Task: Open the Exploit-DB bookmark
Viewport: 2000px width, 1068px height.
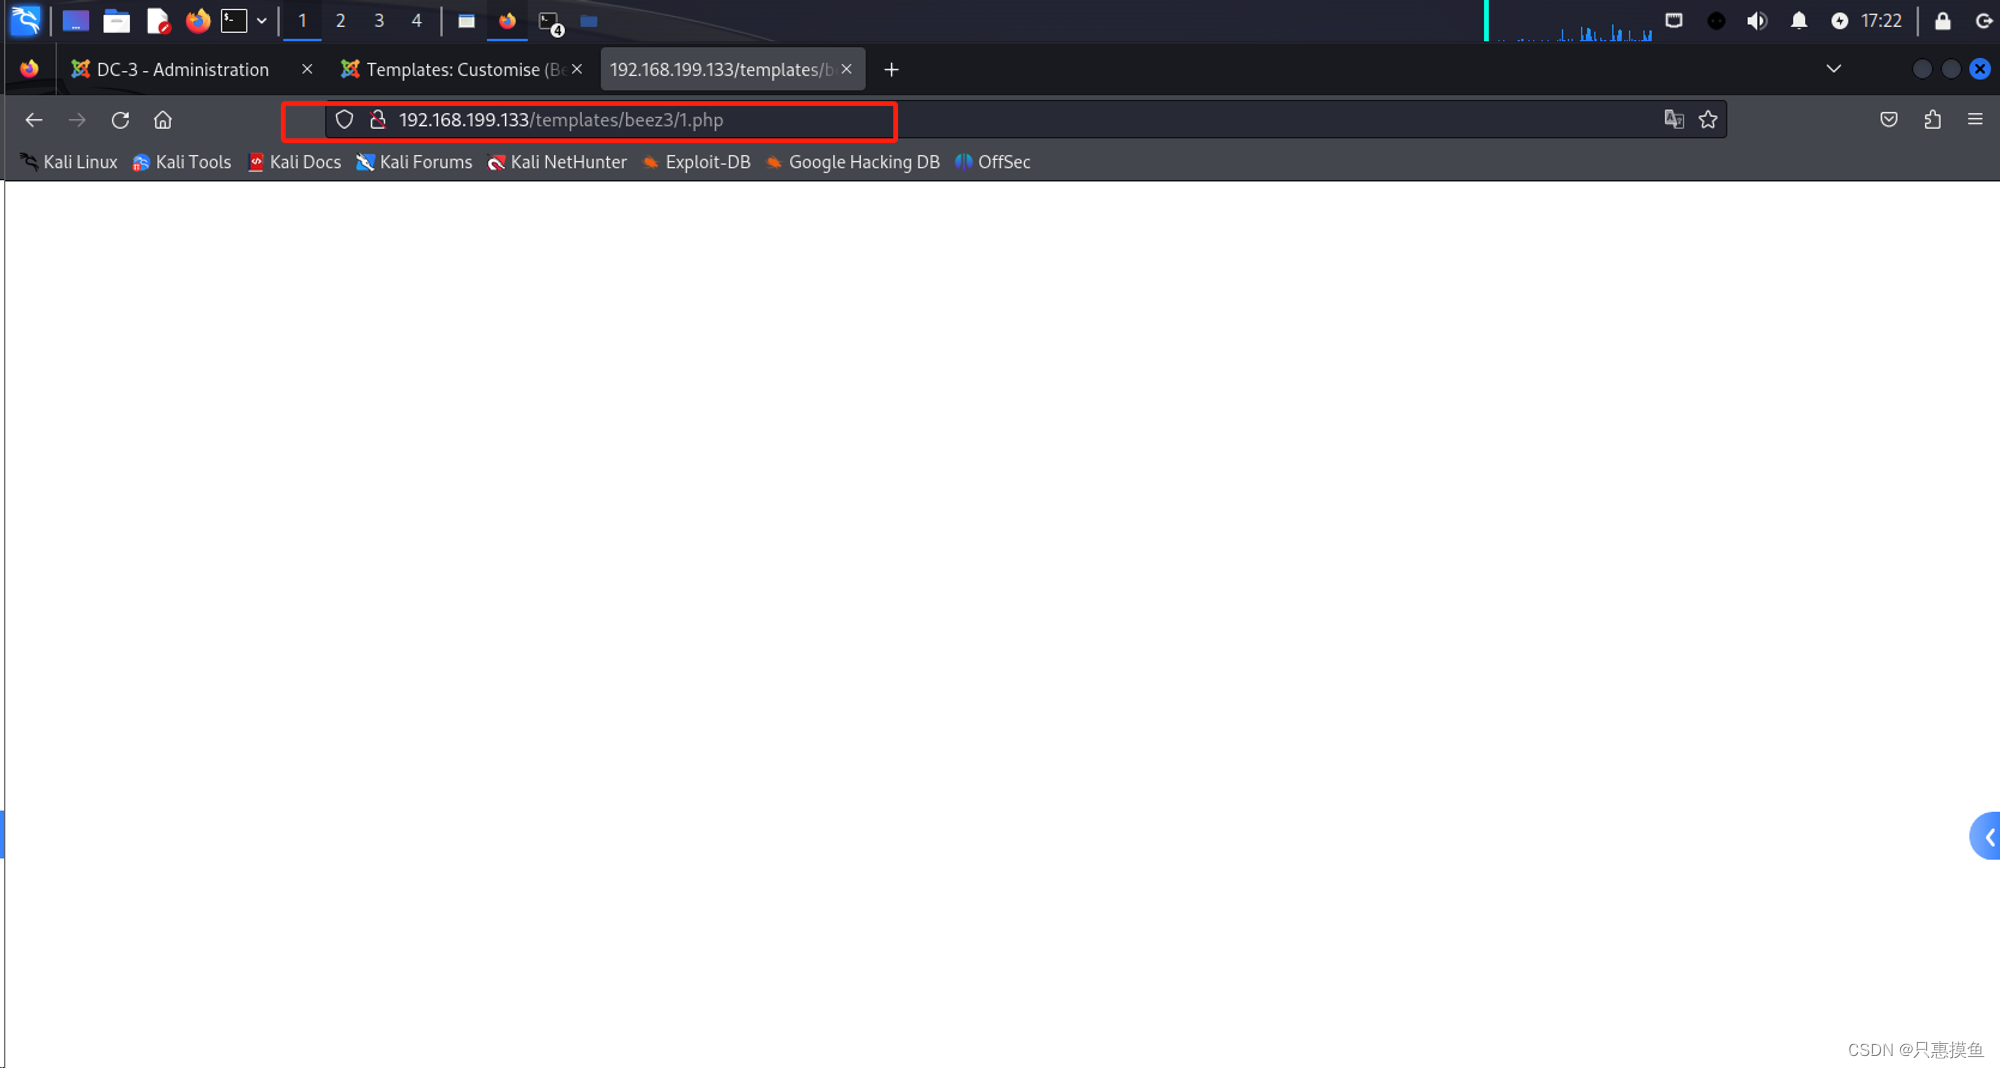Action: pyautogui.click(x=696, y=162)
